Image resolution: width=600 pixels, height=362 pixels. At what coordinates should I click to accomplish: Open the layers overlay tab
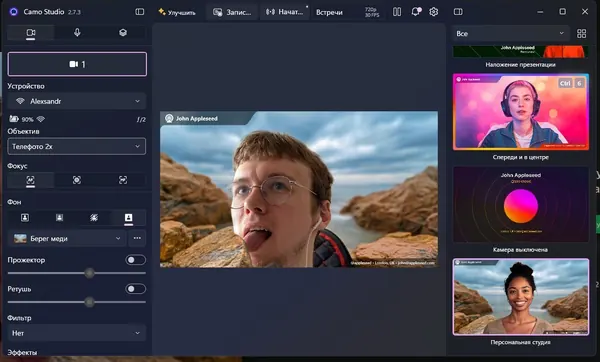click(x=123, y=33)
